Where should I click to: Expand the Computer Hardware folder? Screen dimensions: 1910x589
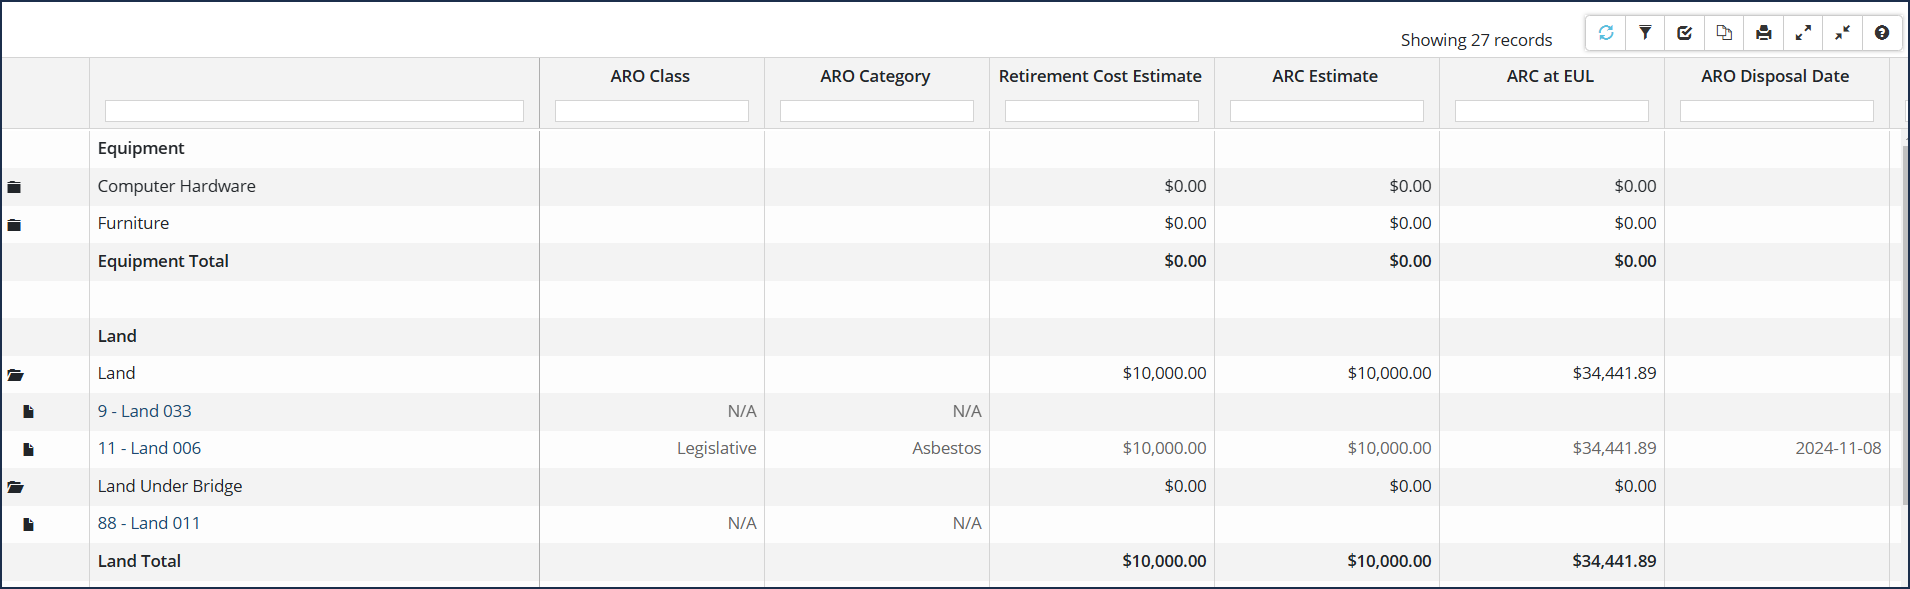point(14,187)
